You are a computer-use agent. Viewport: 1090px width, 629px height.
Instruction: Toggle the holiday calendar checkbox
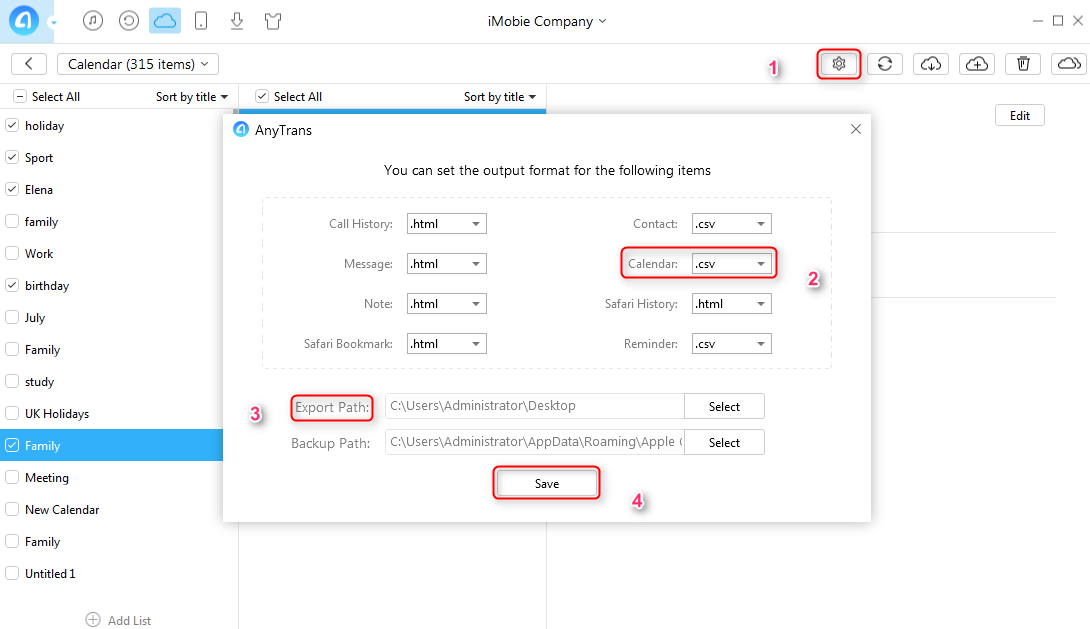pos(12,125)
